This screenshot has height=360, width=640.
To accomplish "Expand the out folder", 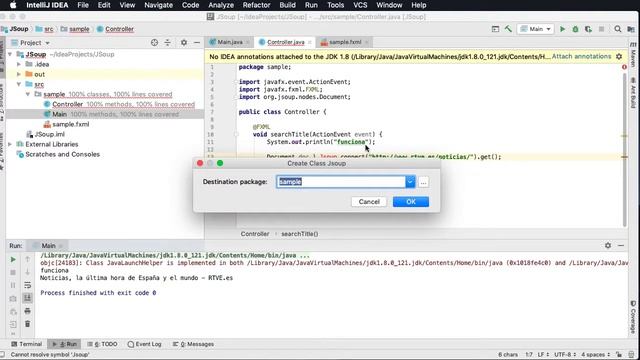I will coord(19,74).
